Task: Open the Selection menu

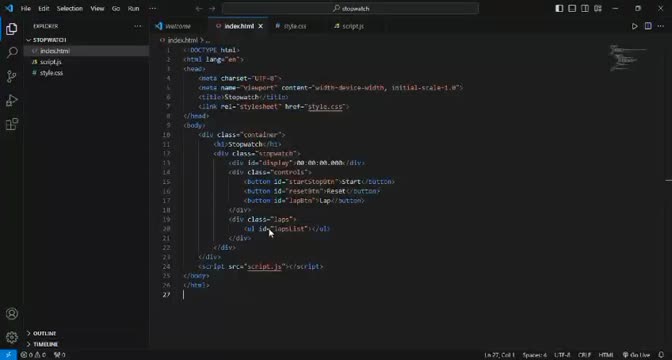Action: (69, 9)
